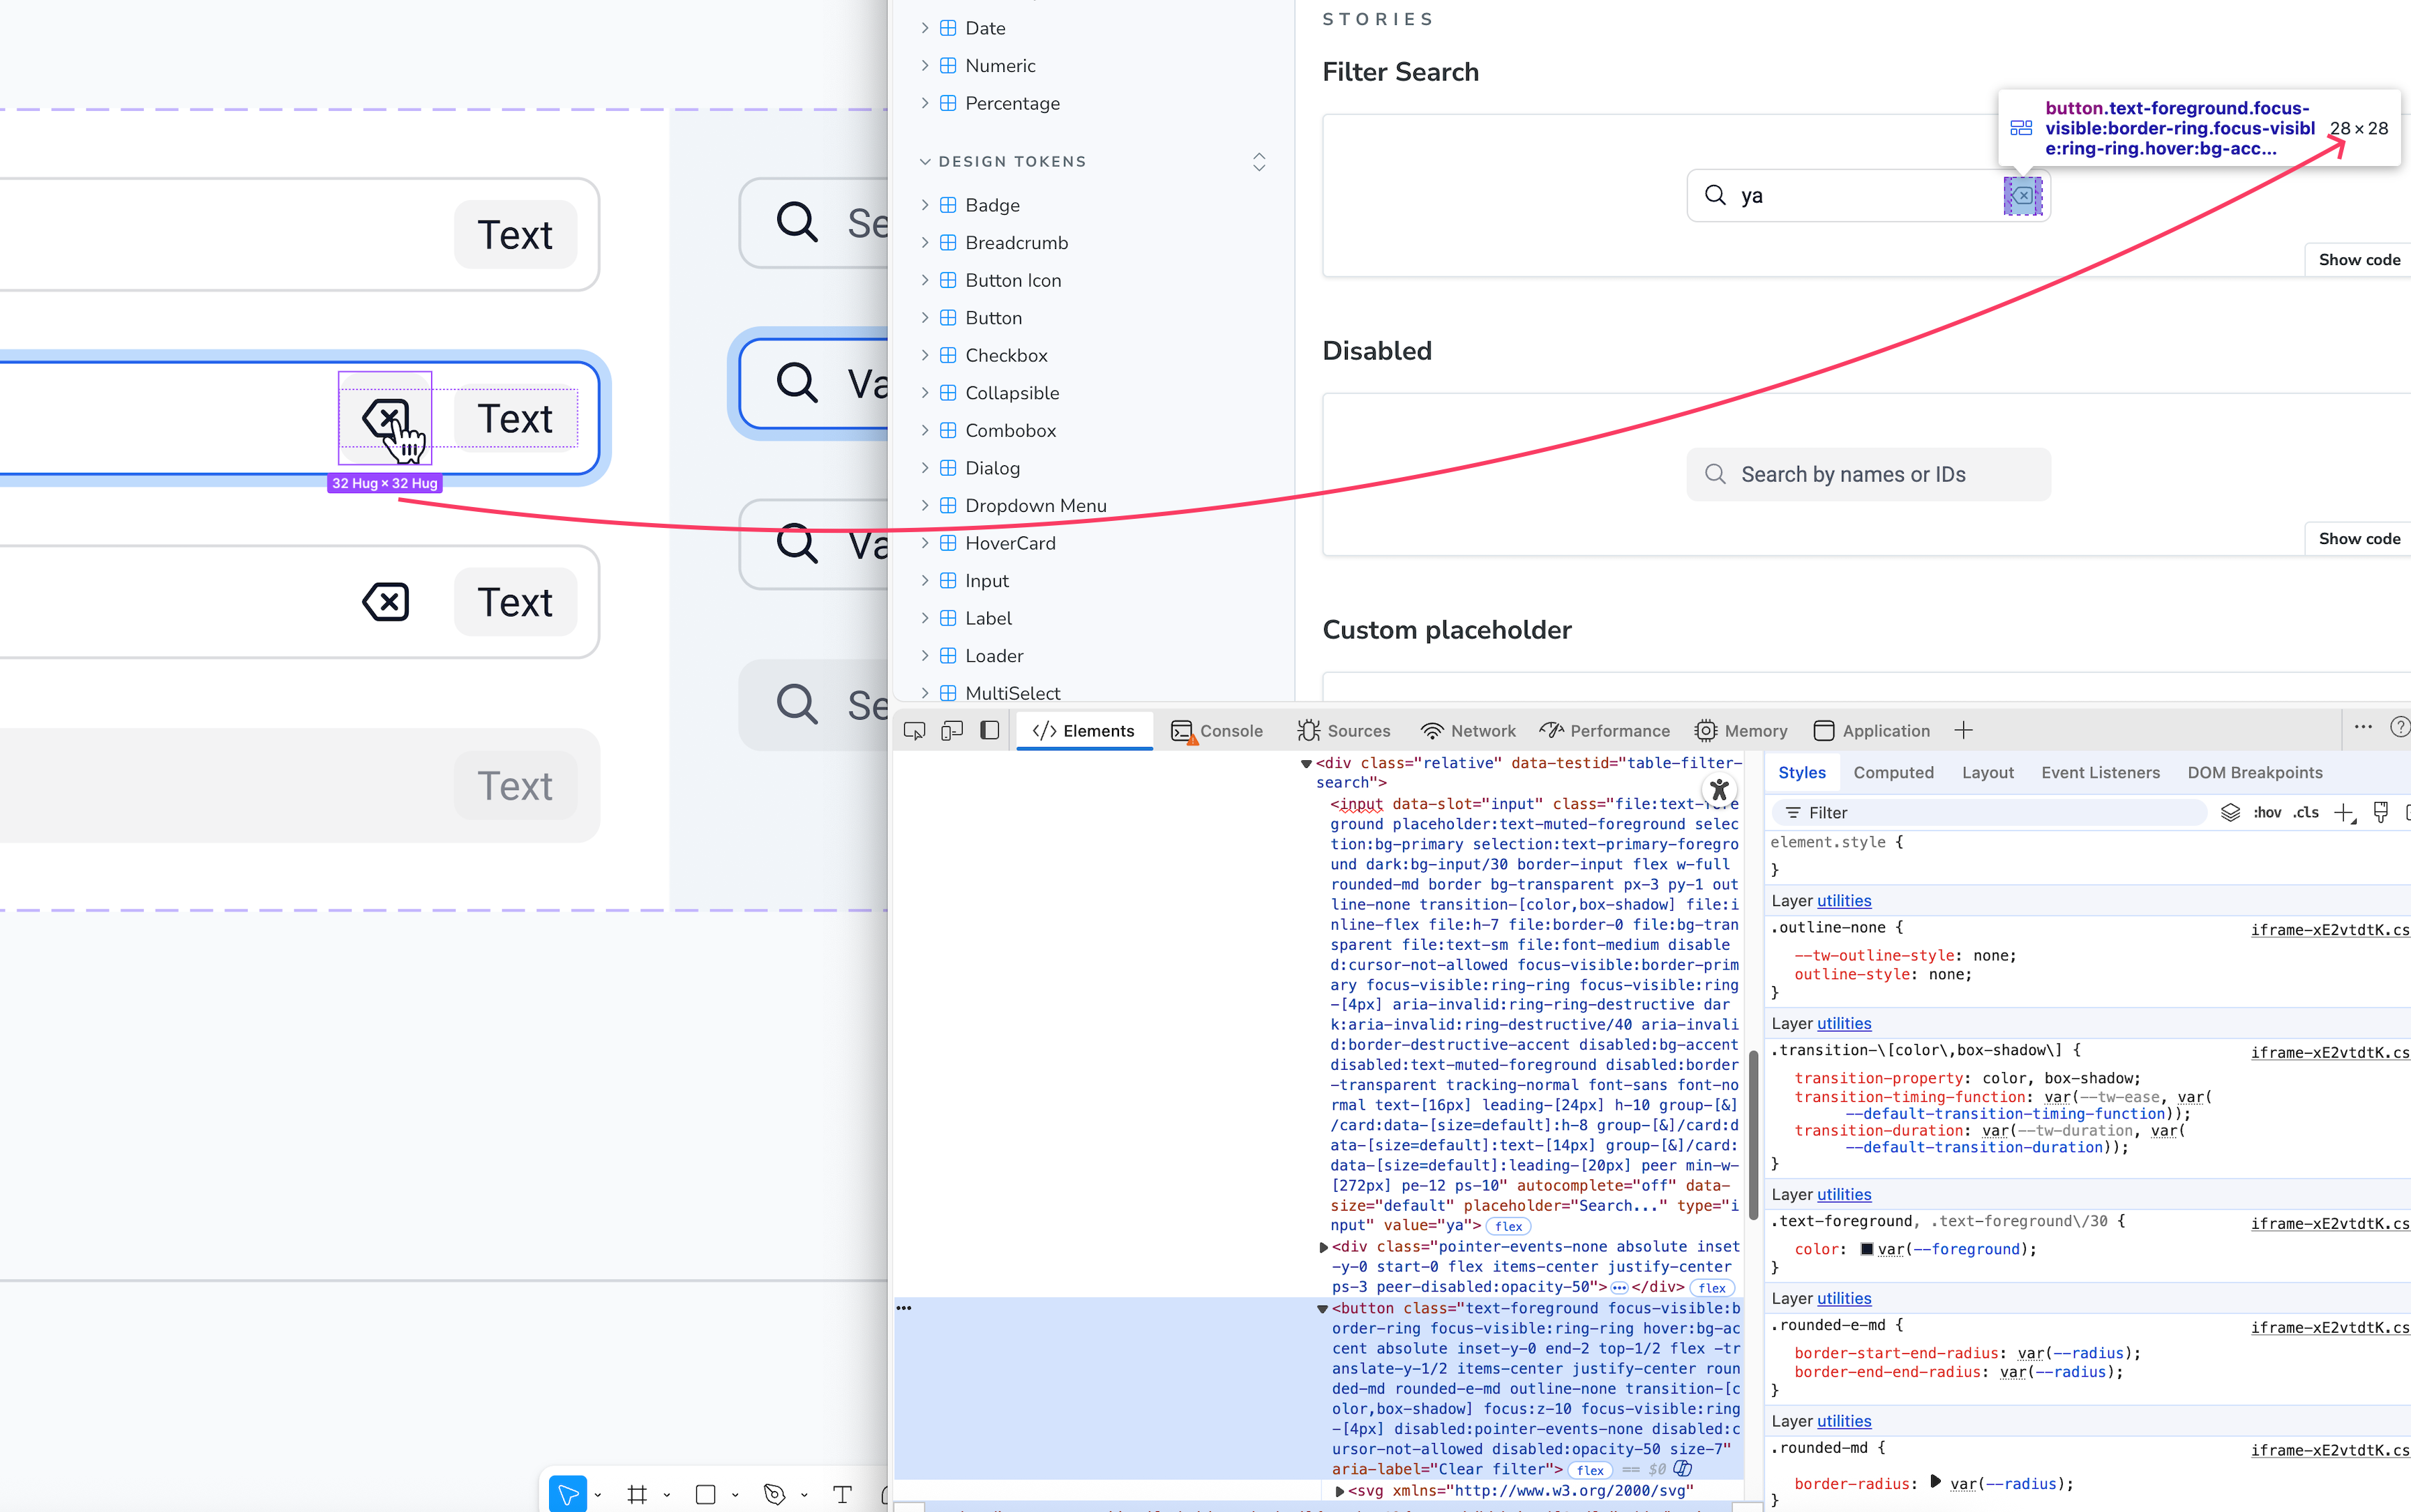The height and width of the screenshot is (1512, 2411).
Task: Open Frame tool options dropdown arrow
Action: [667, 1496]
